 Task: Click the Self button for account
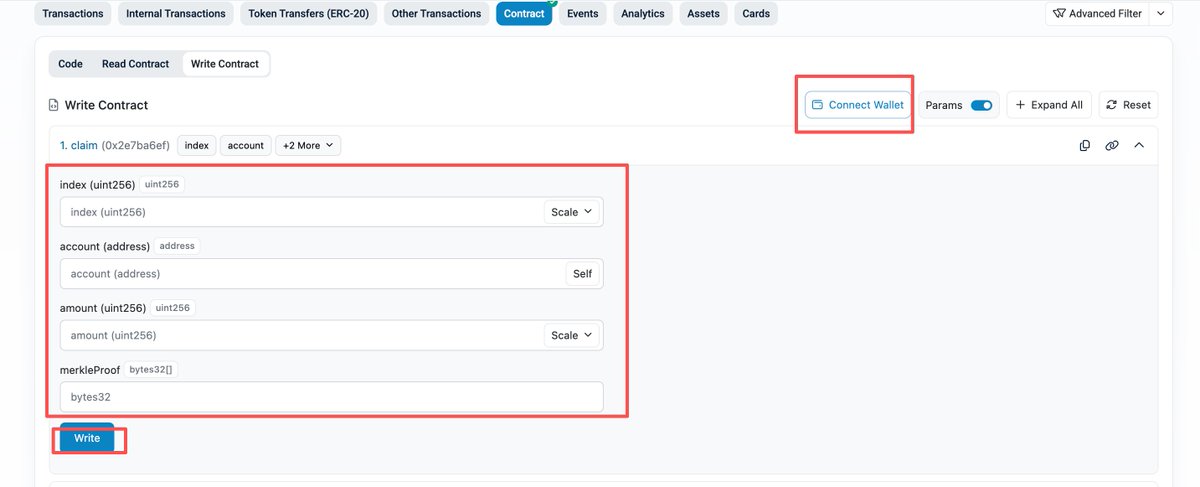[582, 274]
